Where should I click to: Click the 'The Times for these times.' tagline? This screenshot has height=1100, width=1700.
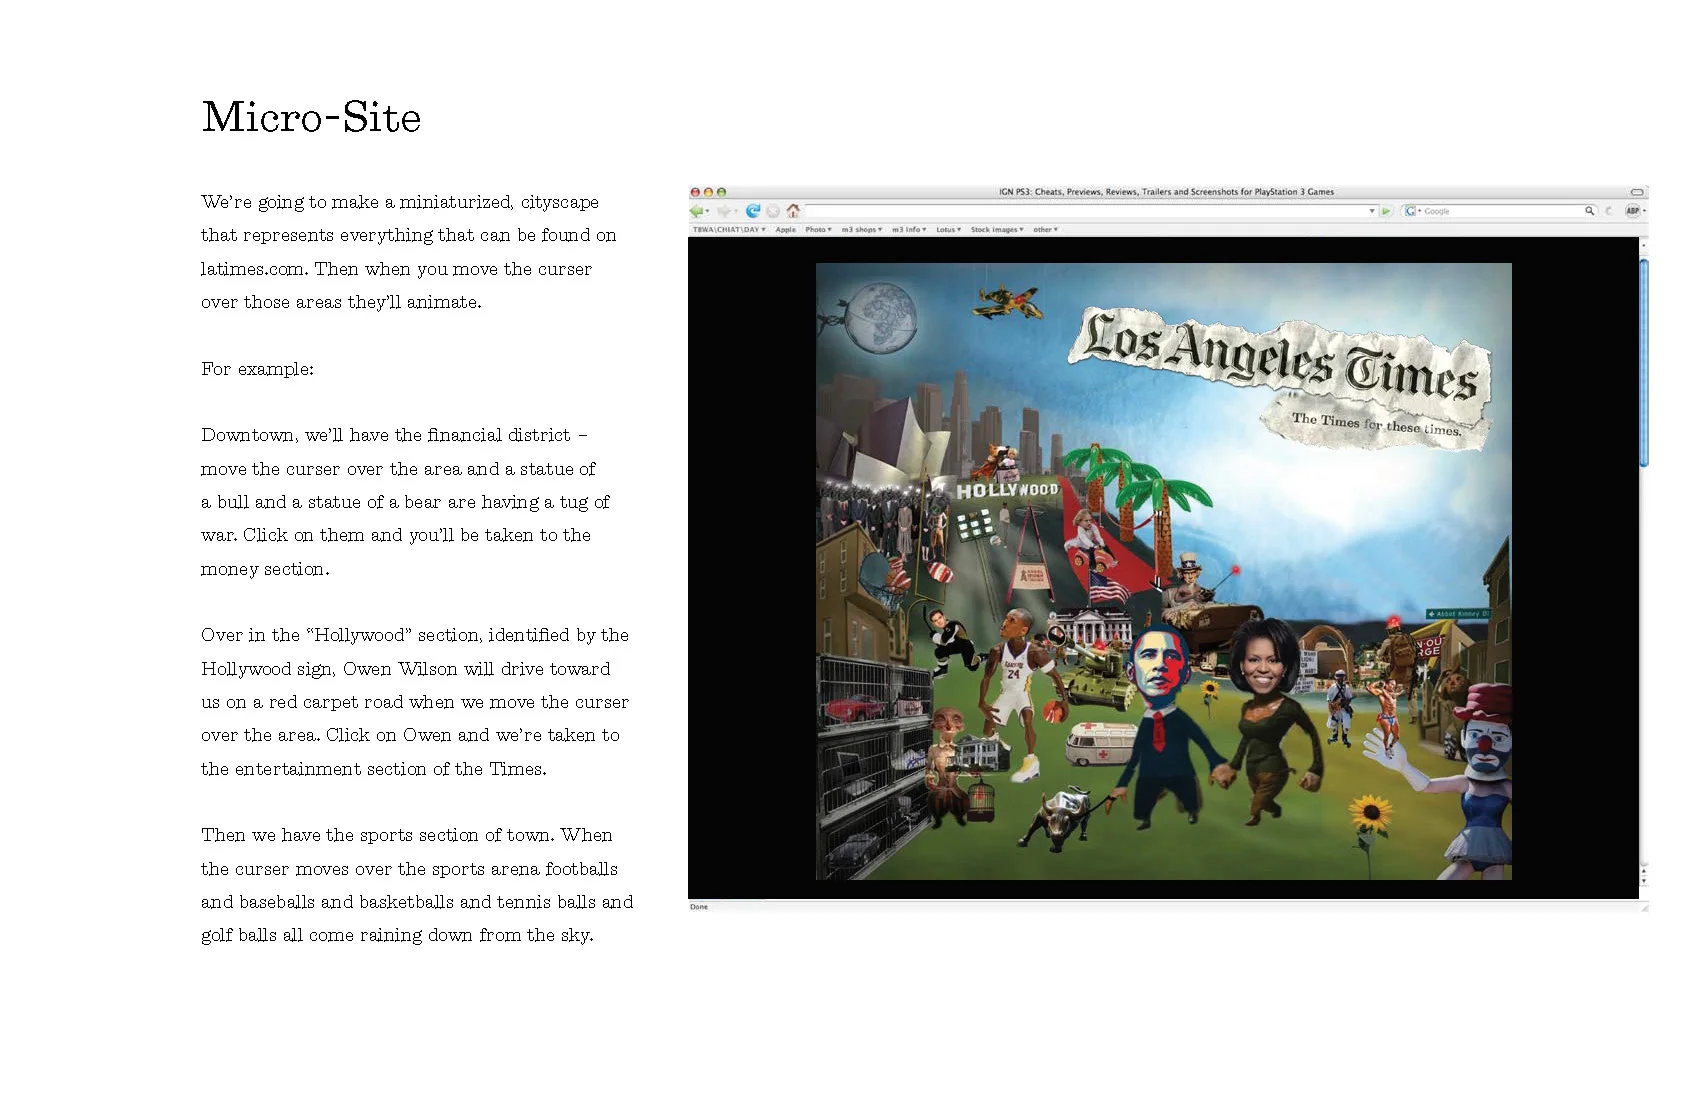1376,424
